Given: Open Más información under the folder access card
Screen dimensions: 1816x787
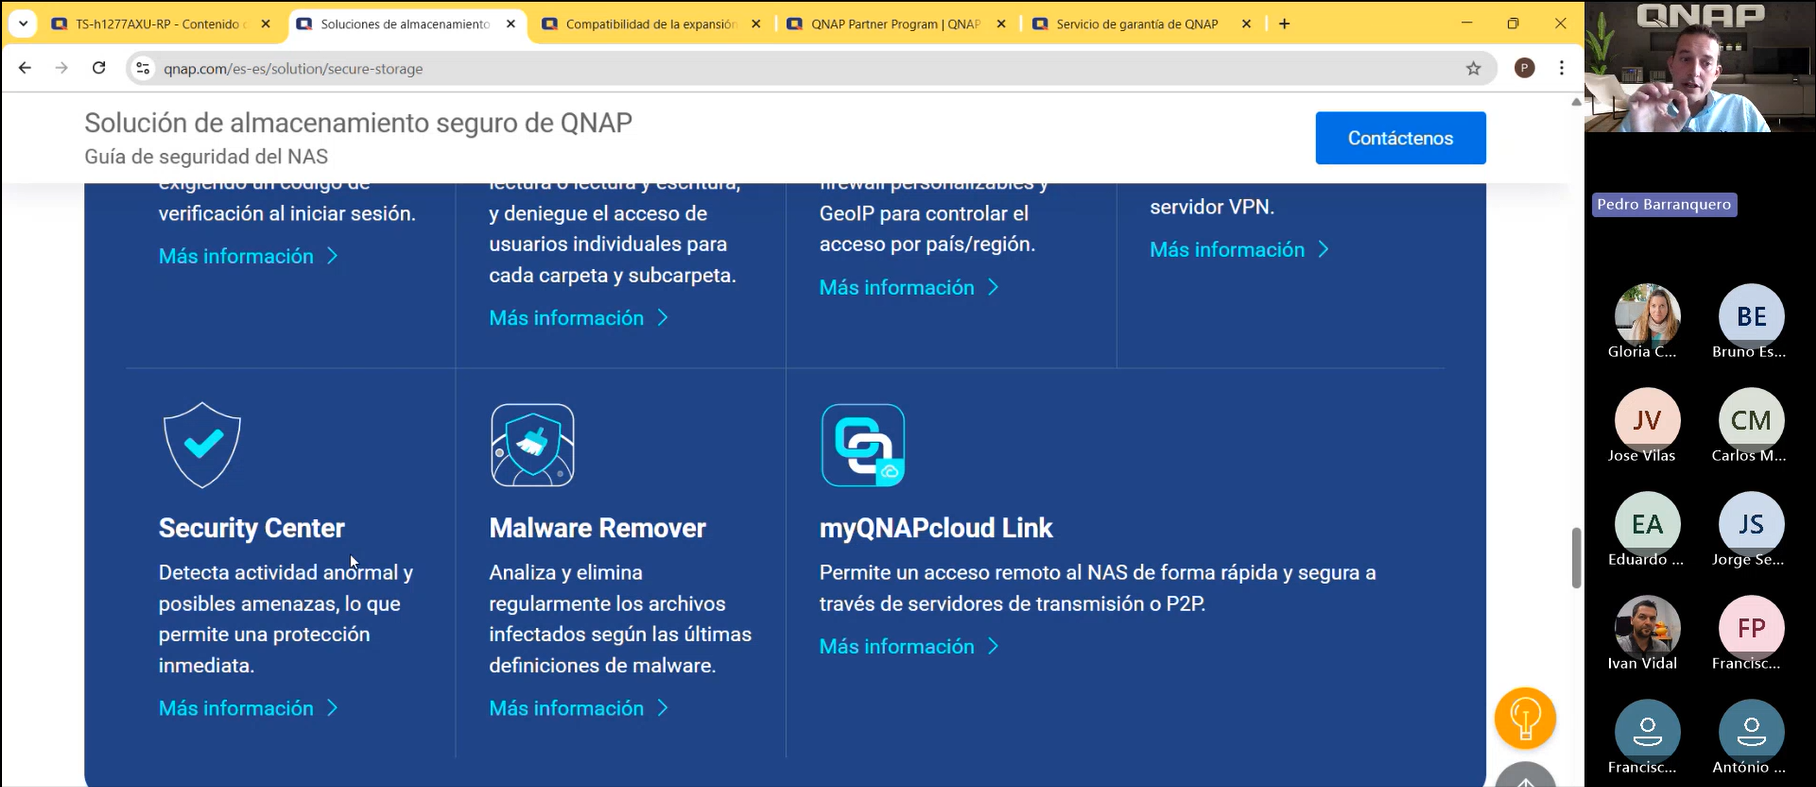Looking at the screenshot, I should 578,318.
